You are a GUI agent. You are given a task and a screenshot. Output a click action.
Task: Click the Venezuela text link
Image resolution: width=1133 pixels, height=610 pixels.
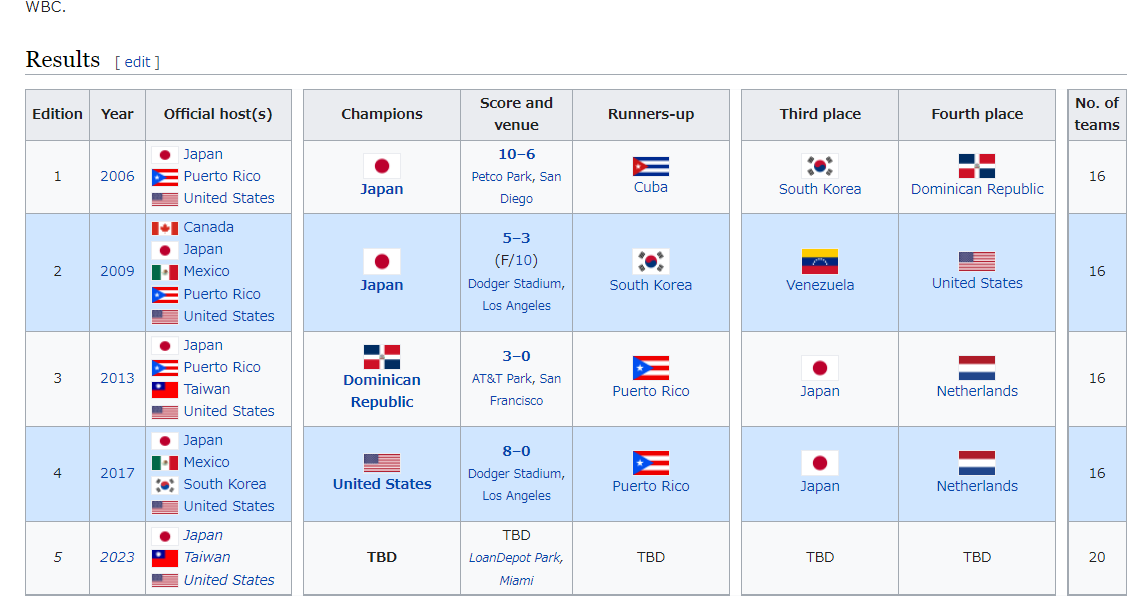[x=820, y=285]
